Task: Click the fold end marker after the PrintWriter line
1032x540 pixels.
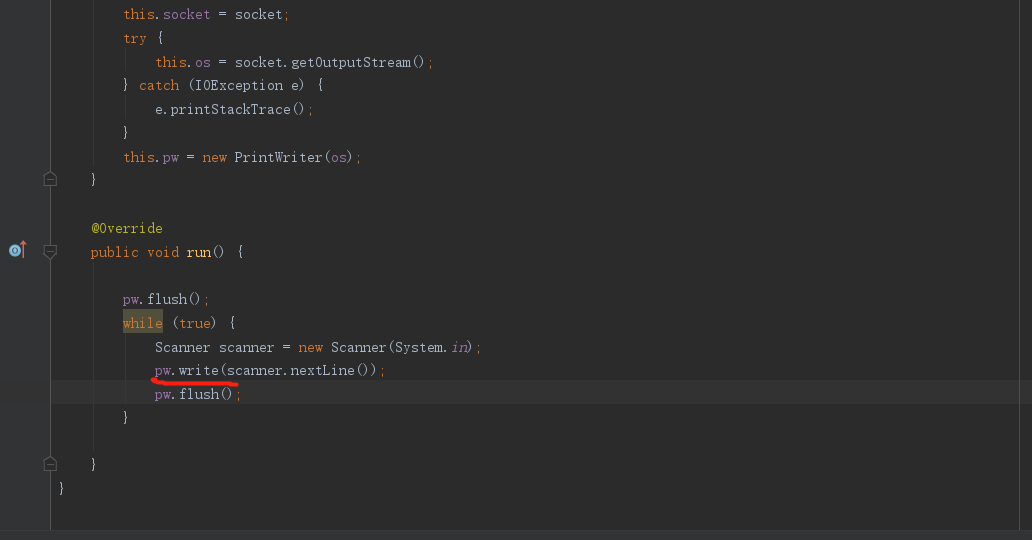Action: tap(50, 179)
